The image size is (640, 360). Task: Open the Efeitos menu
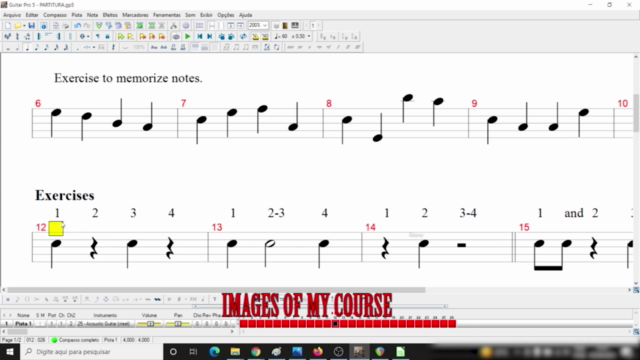tap(110, 15)
